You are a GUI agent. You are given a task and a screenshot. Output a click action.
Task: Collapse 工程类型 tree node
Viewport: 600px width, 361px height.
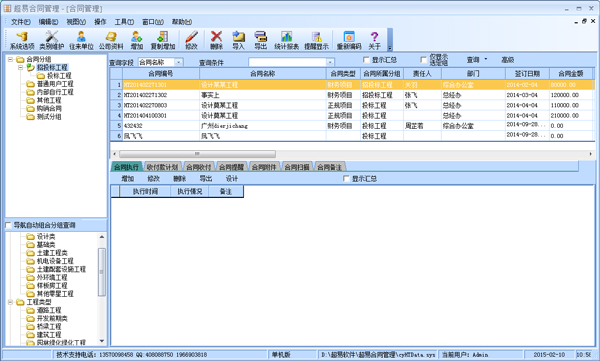click(11, 302)
